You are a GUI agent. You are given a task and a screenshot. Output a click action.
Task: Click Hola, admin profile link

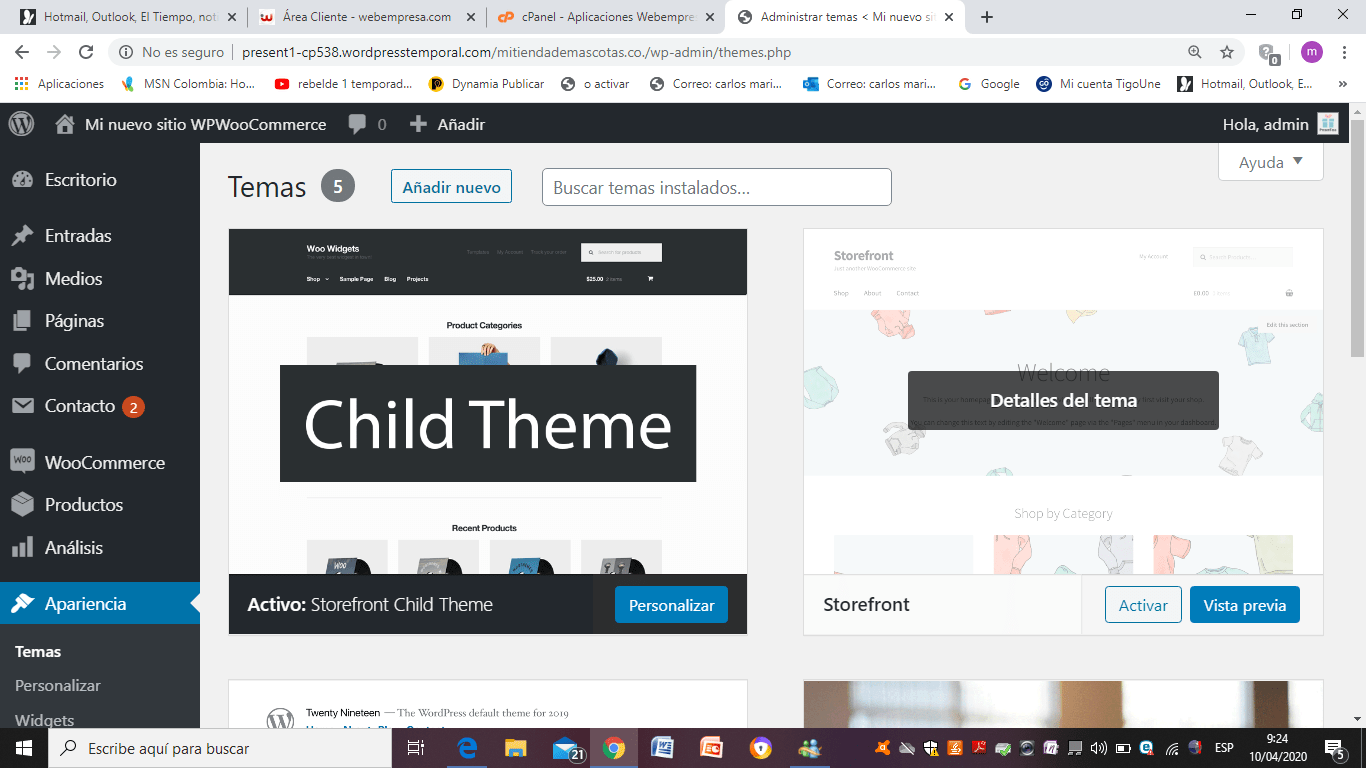1265,124
